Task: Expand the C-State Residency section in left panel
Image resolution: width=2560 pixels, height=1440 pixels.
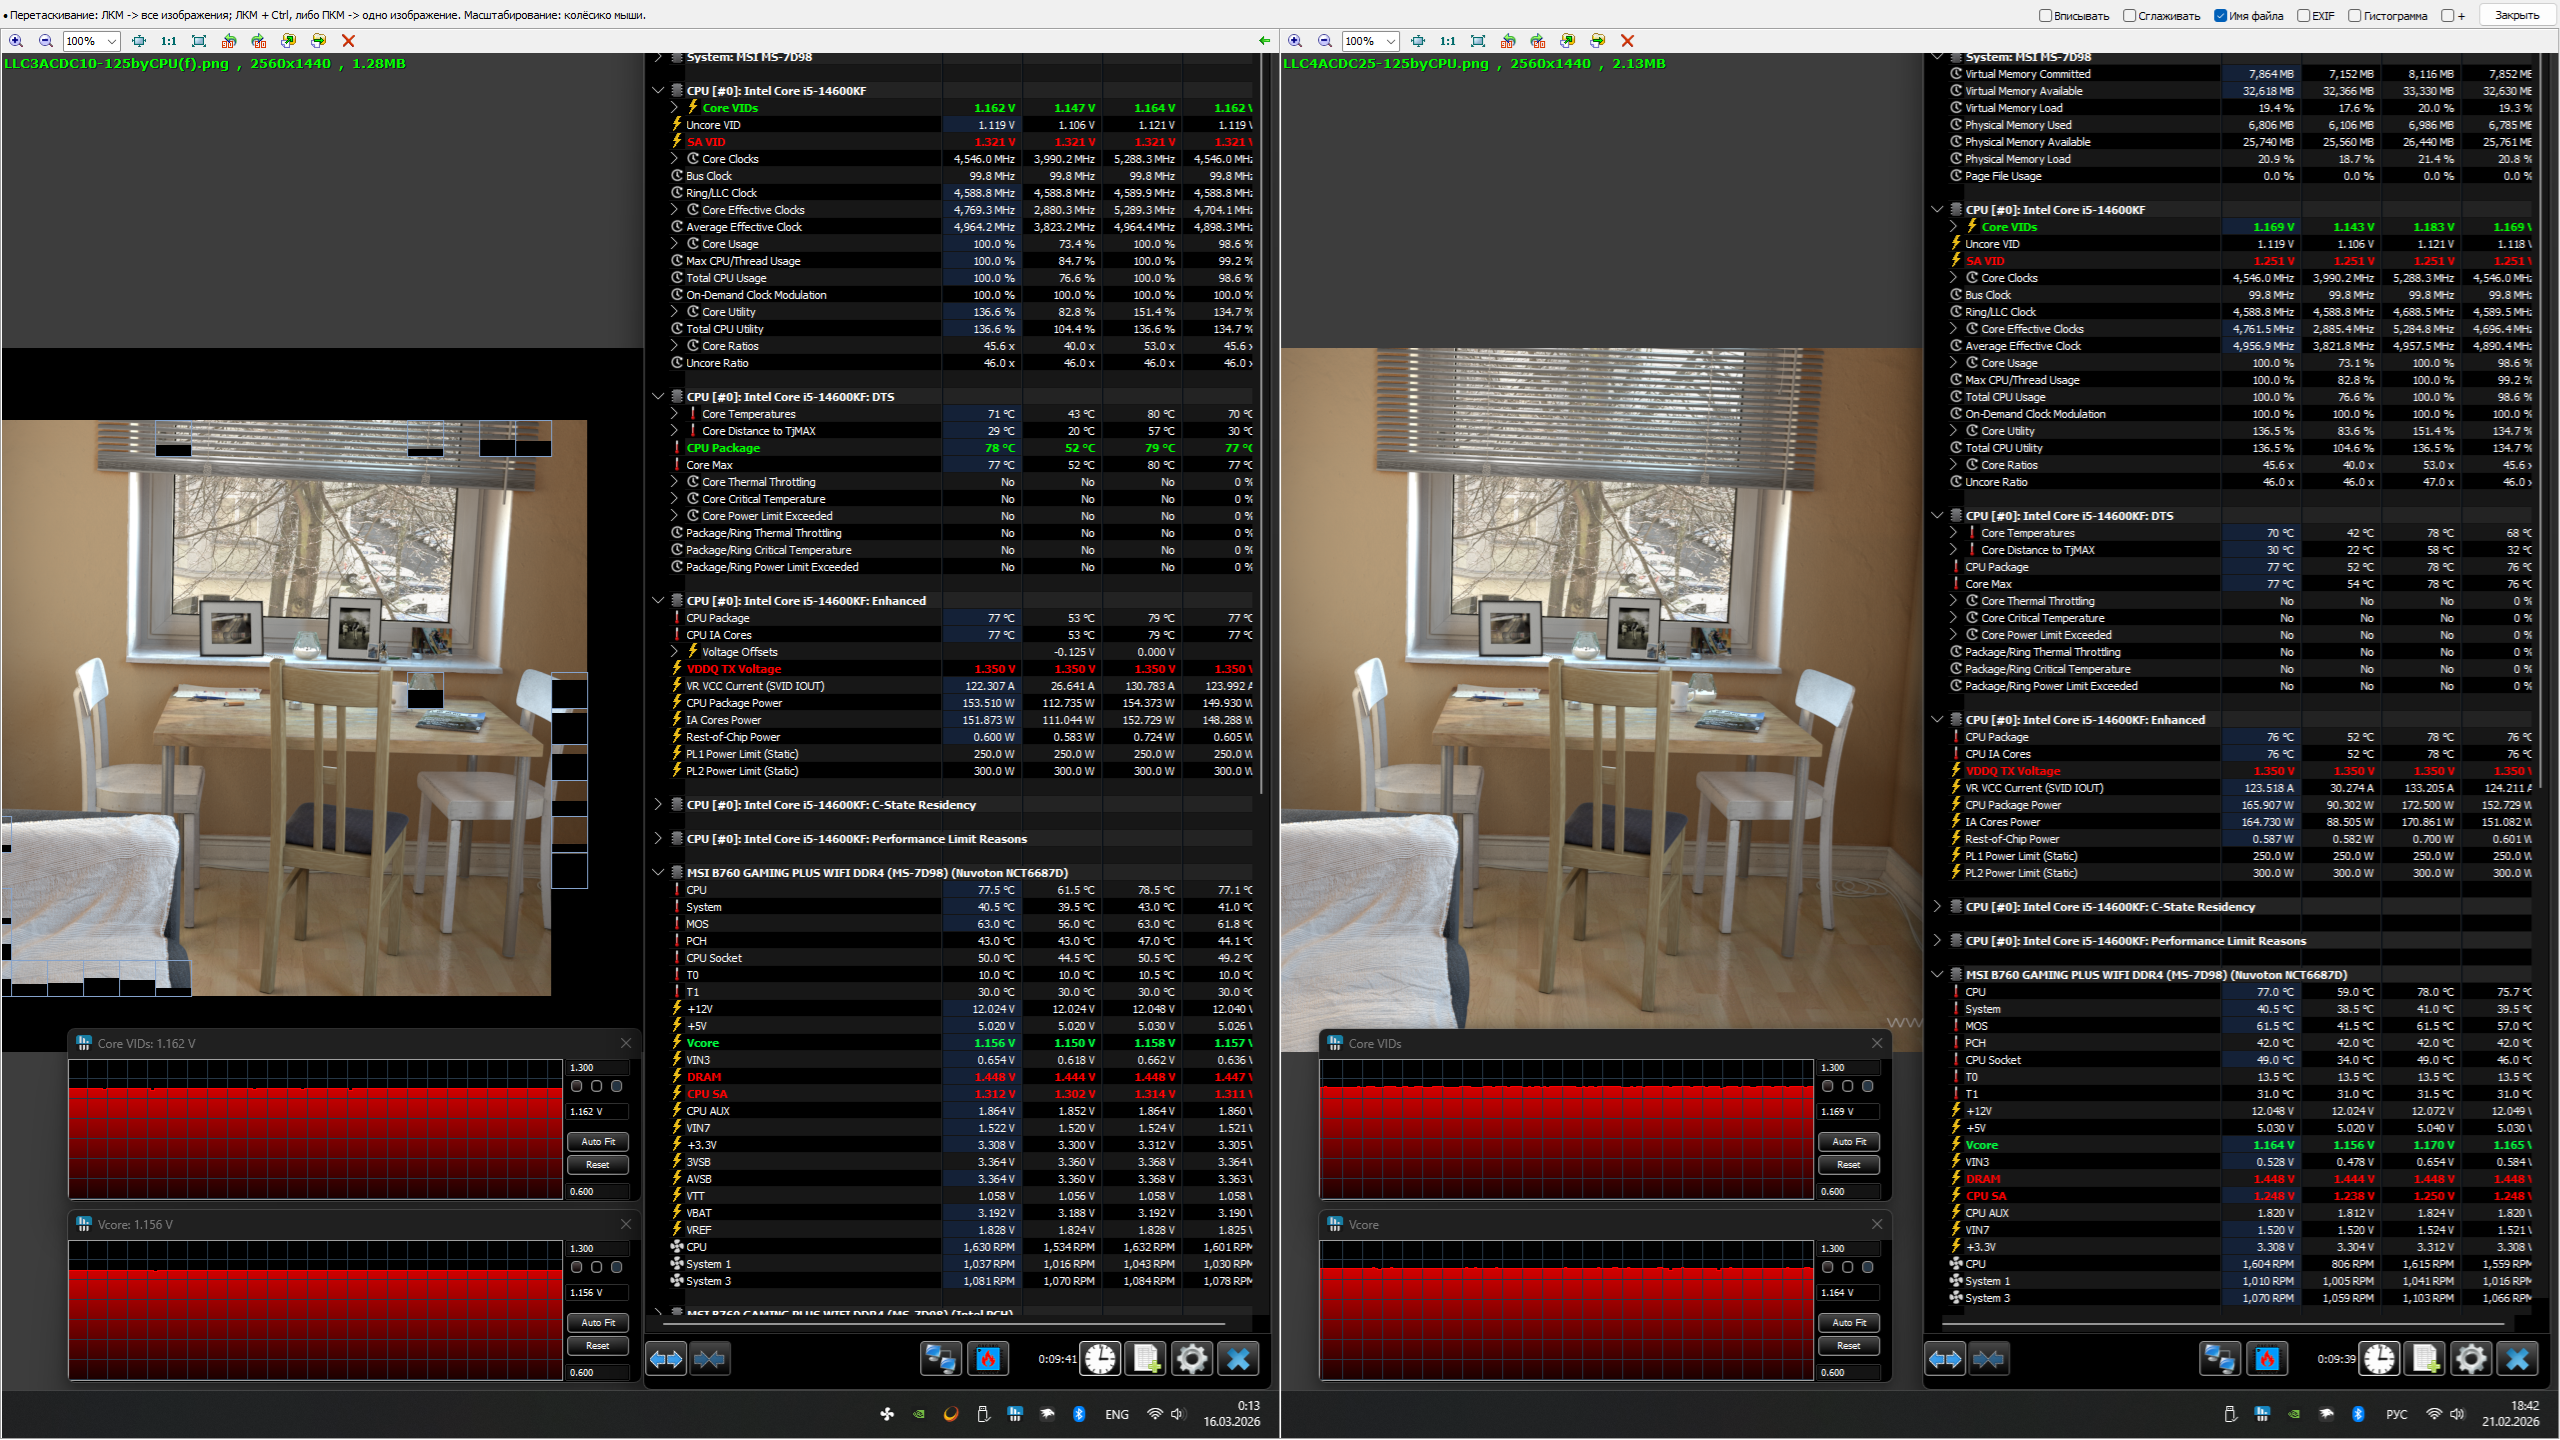Action: [658, 805]
